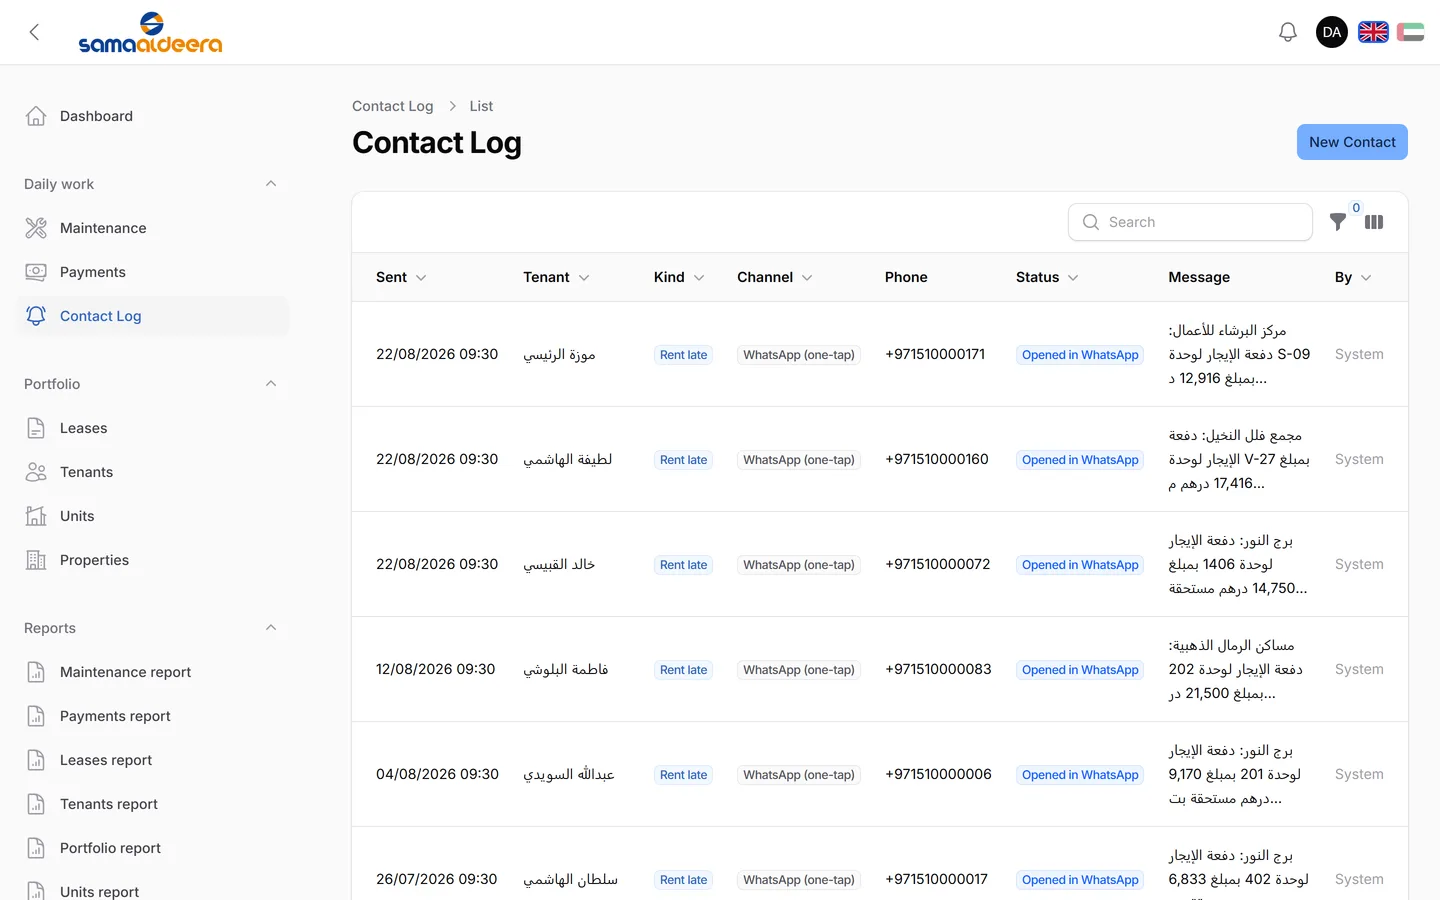Sort by the Status column
This screenshot has width=1440, height=900.
[1047, 277]
